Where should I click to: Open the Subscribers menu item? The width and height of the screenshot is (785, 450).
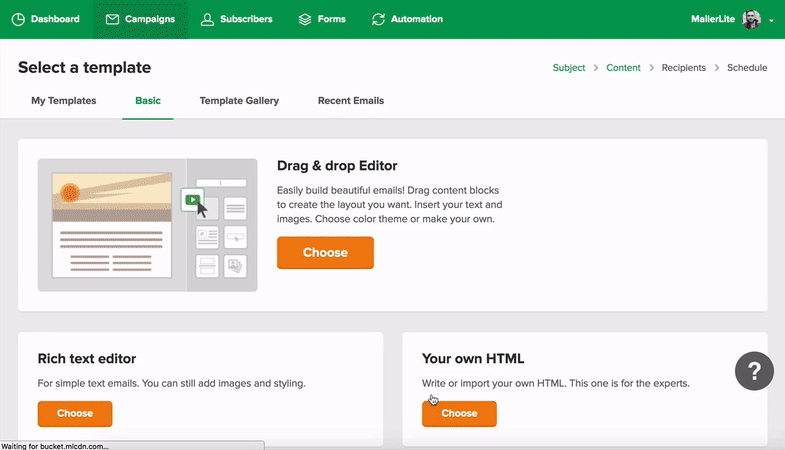click(x=237, y=20)
